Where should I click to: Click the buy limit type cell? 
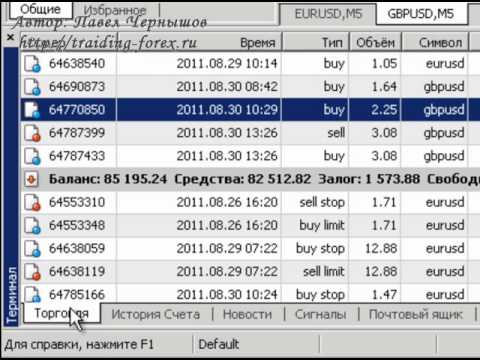click(322, 225)
